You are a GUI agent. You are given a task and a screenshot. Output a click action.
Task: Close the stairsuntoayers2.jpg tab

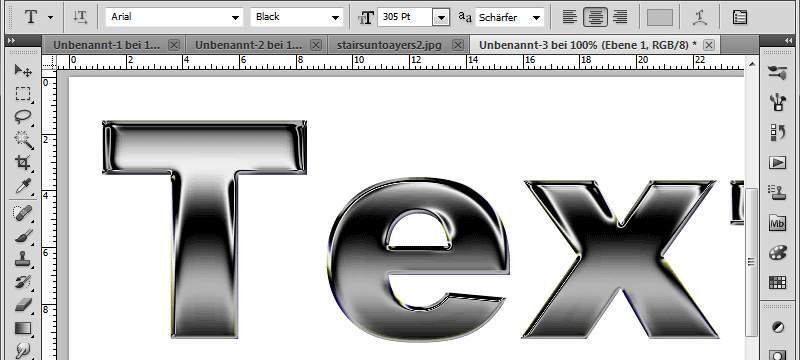pyautogui.click(x=458, y=45)
